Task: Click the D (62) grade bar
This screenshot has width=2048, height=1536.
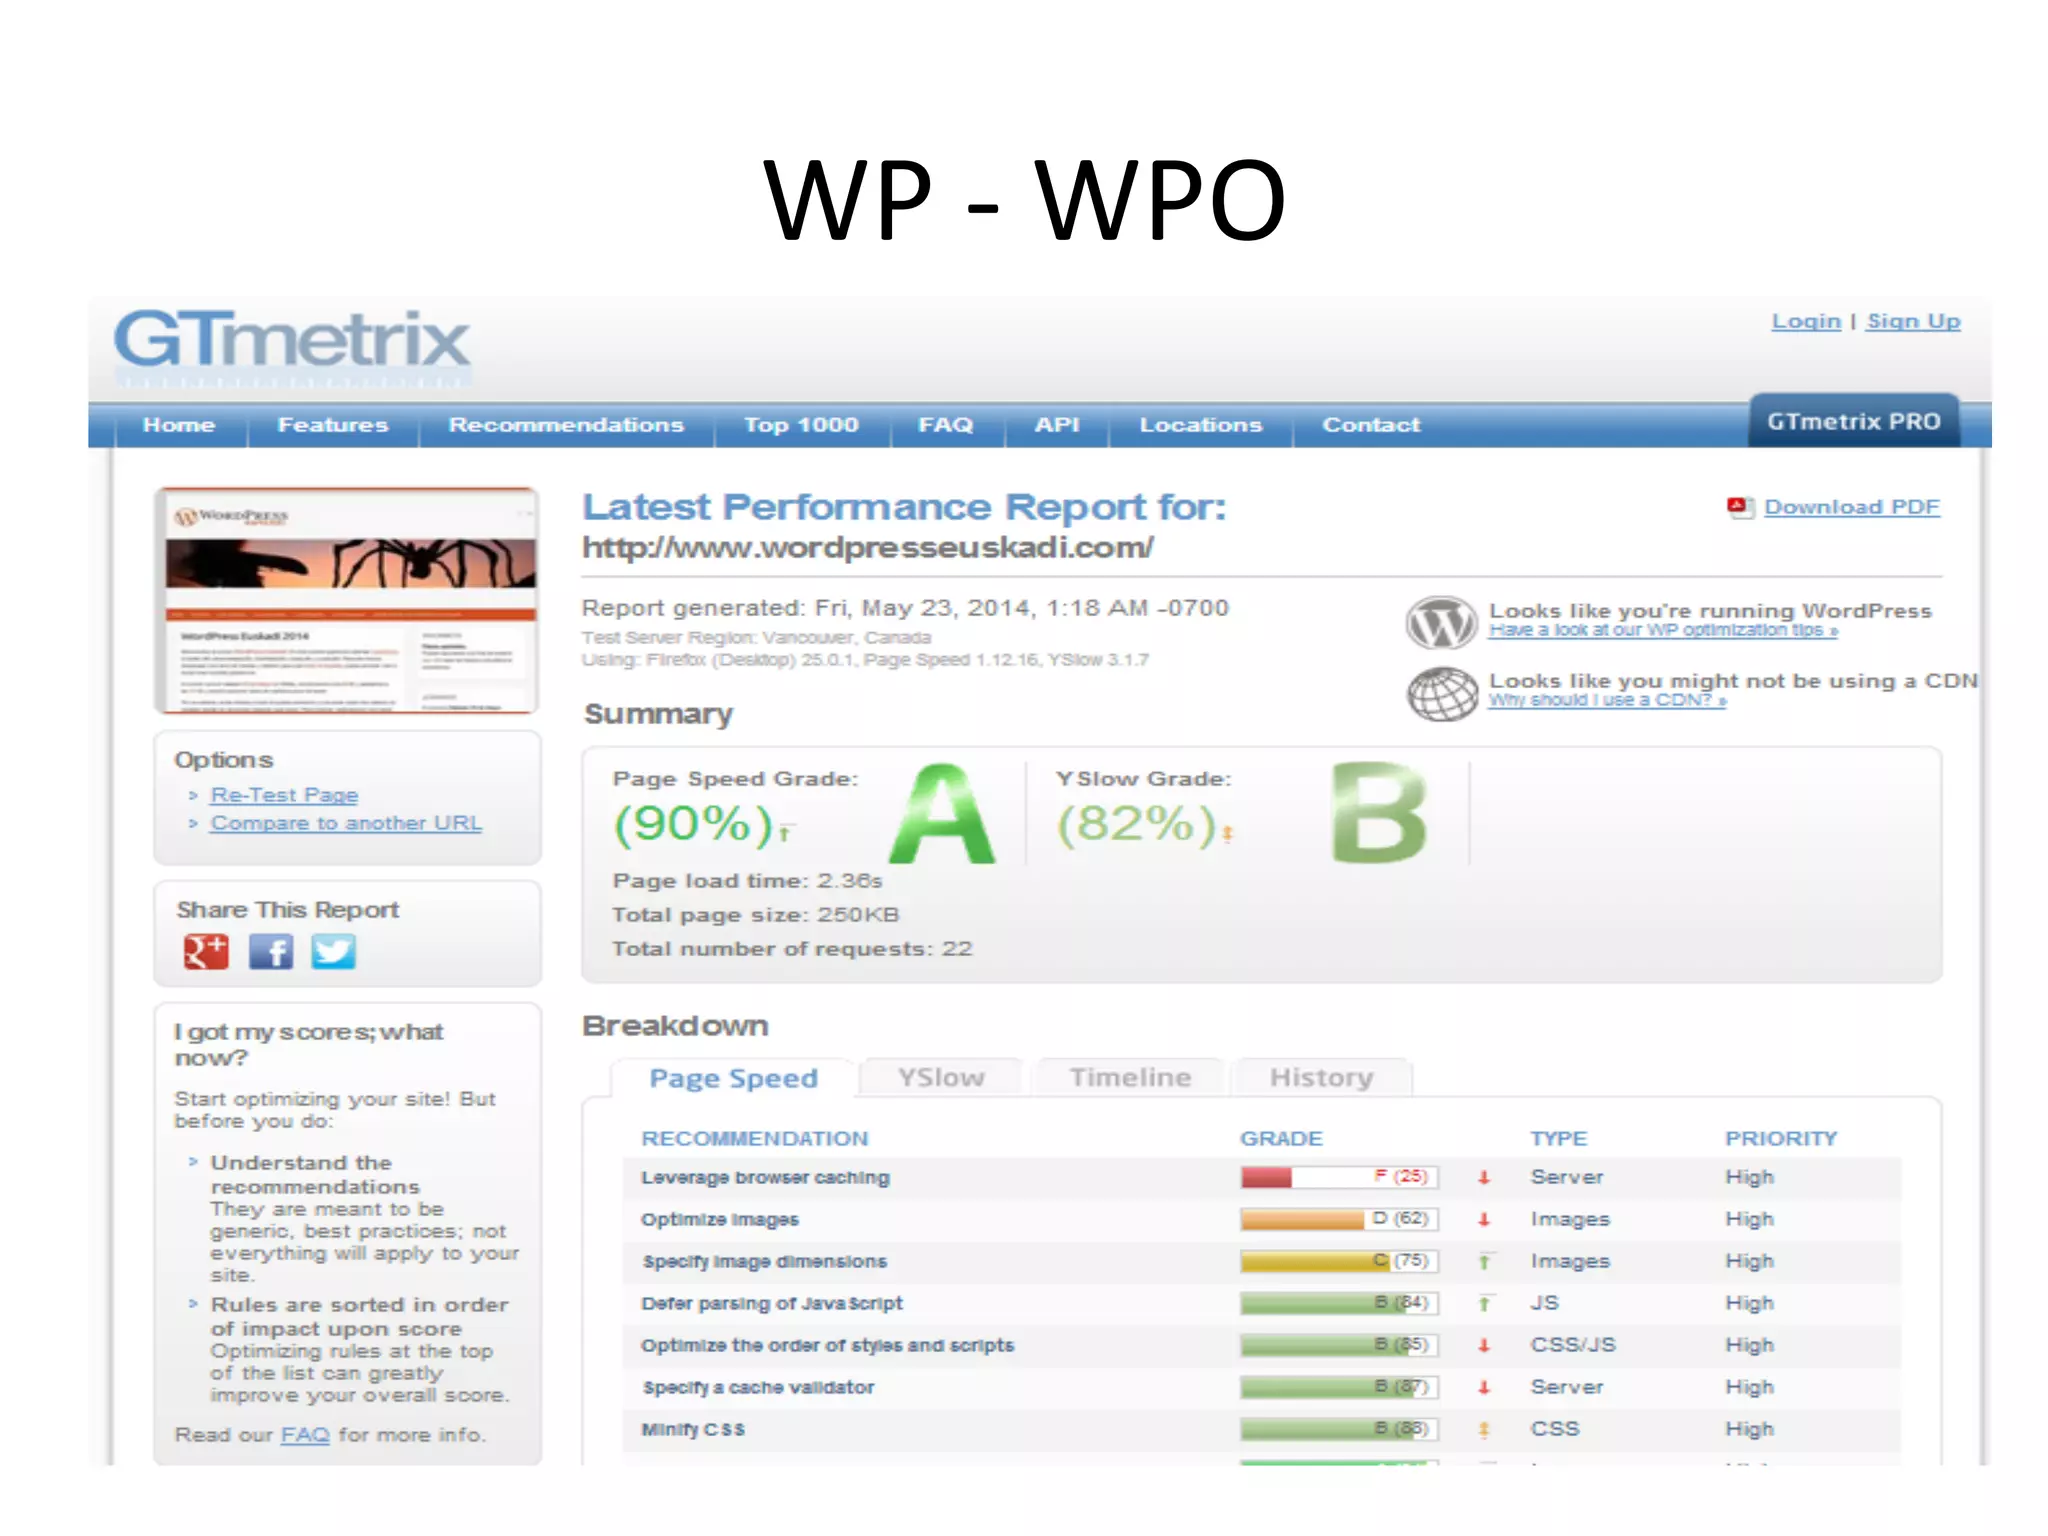Action: click(x=1339, y=1219)
